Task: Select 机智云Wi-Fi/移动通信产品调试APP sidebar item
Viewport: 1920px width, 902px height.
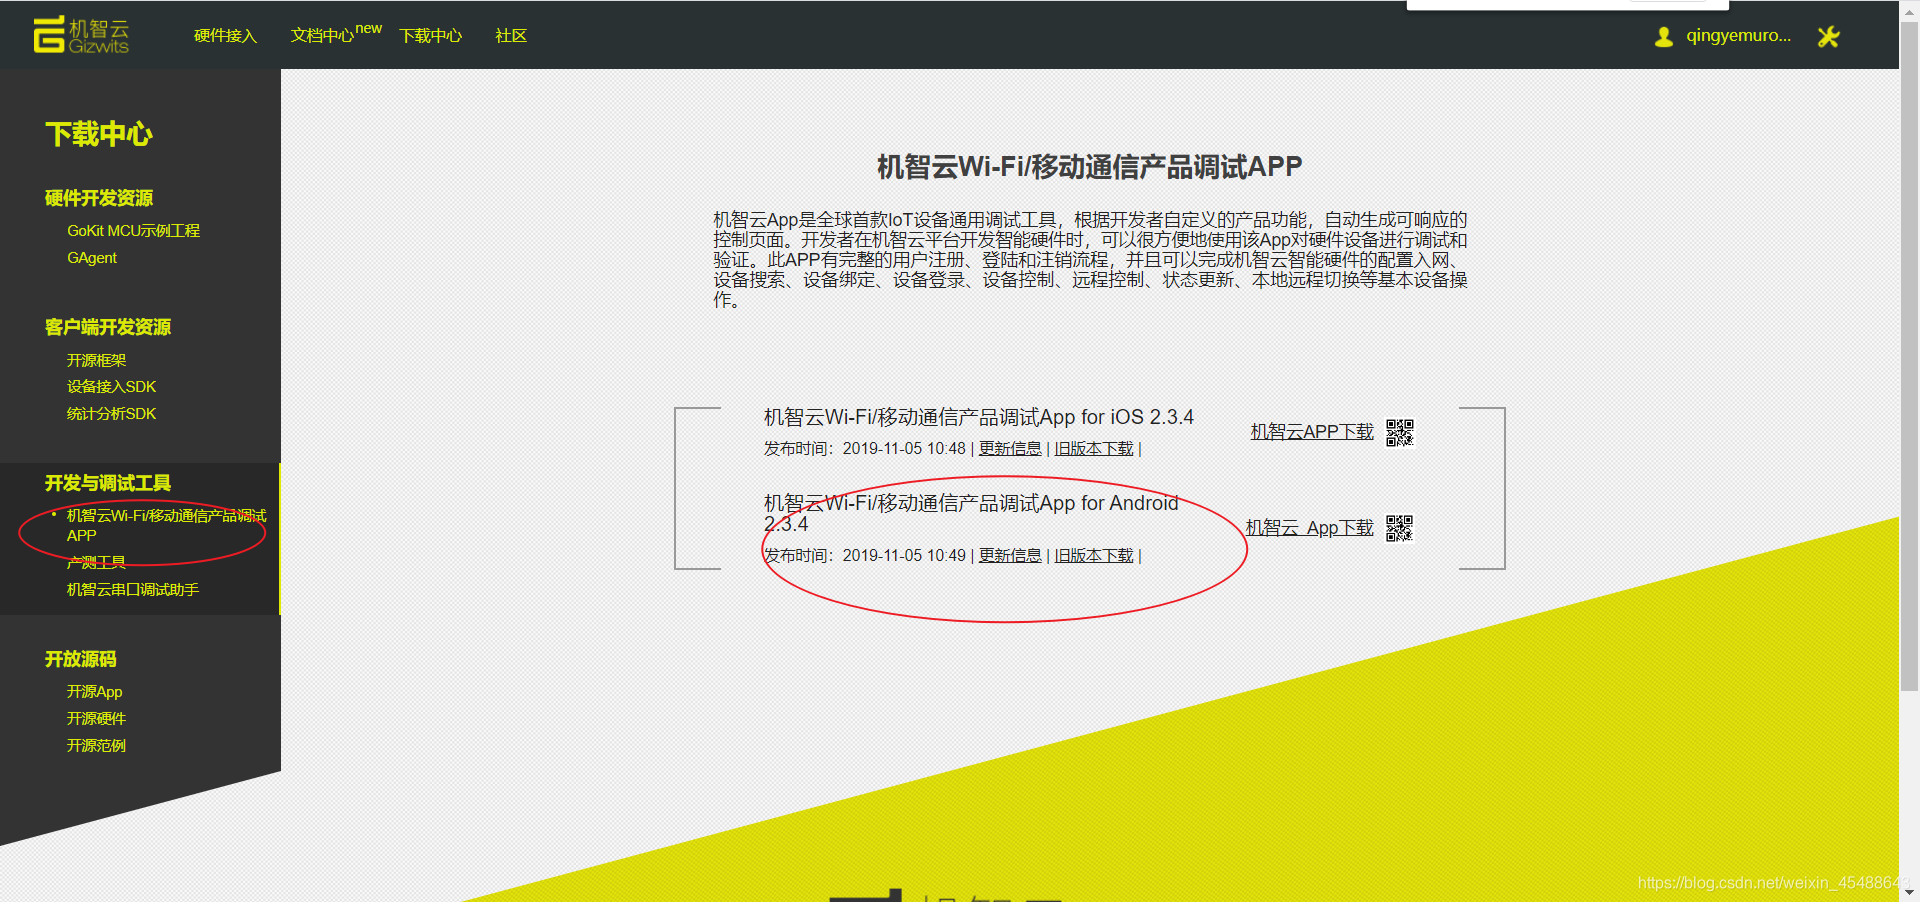Action: coord(166,526)
